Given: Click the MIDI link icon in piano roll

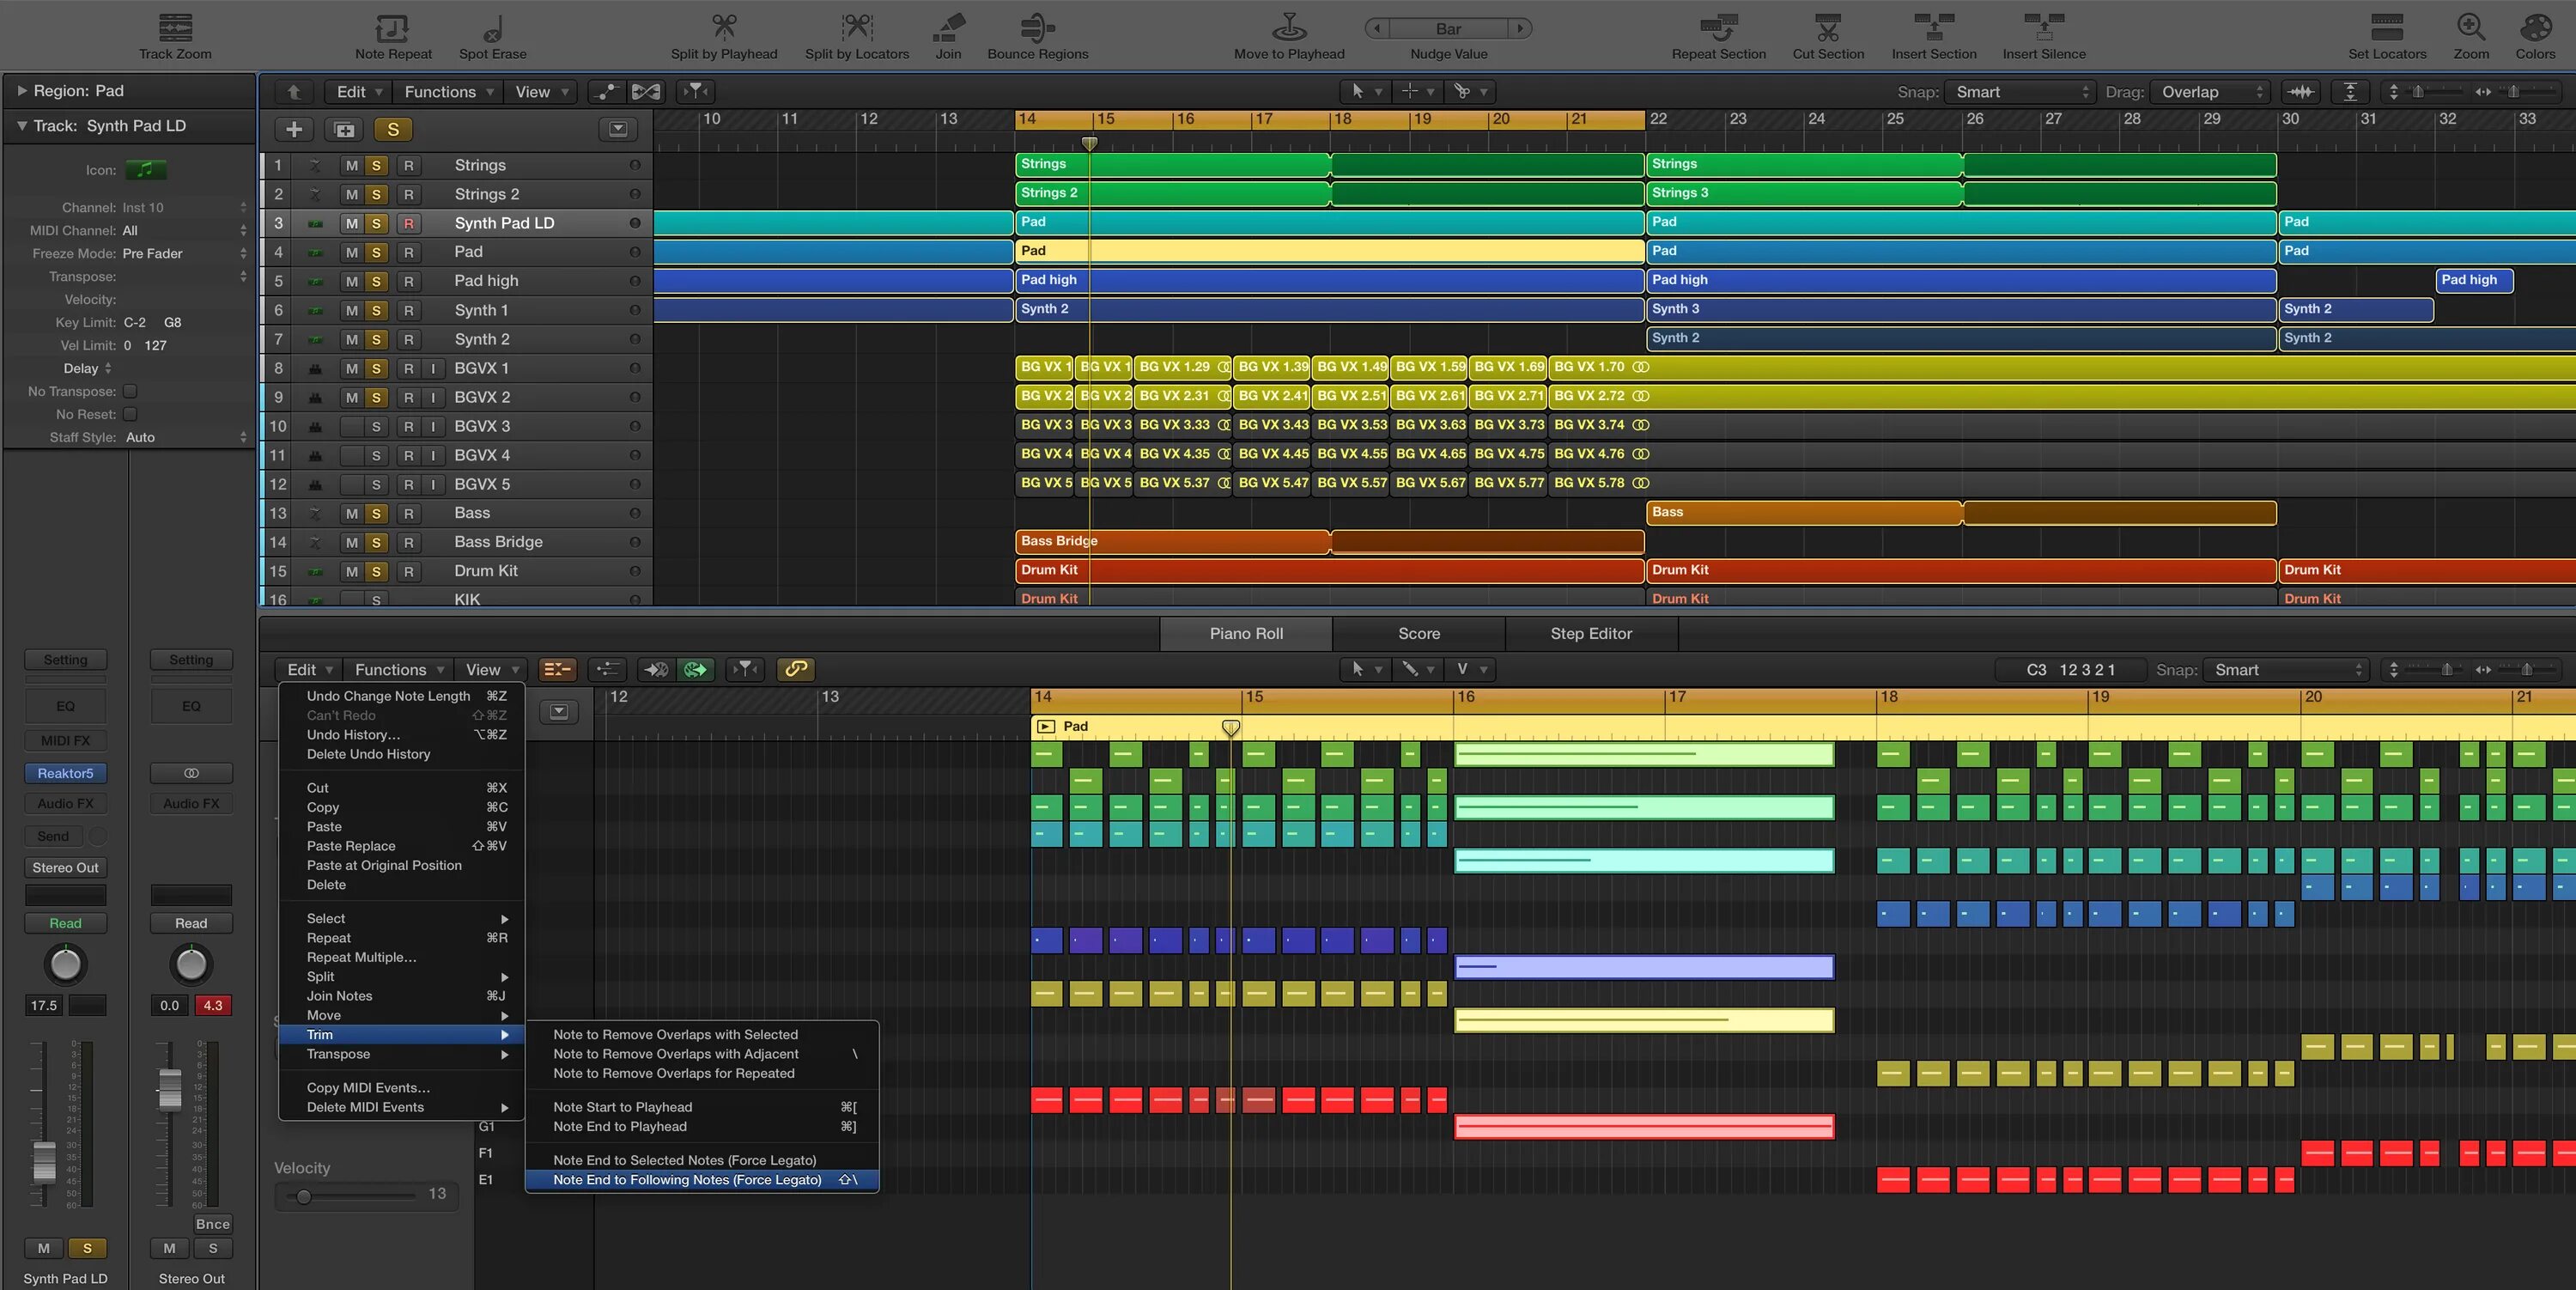Looking at the screenshot, I should [796, 669].
